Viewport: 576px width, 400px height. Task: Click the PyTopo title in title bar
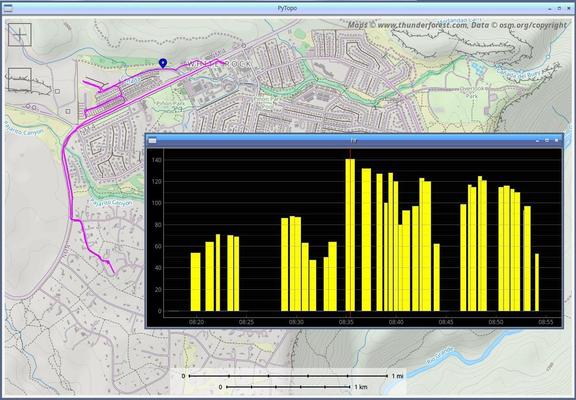tap(288, 8)
